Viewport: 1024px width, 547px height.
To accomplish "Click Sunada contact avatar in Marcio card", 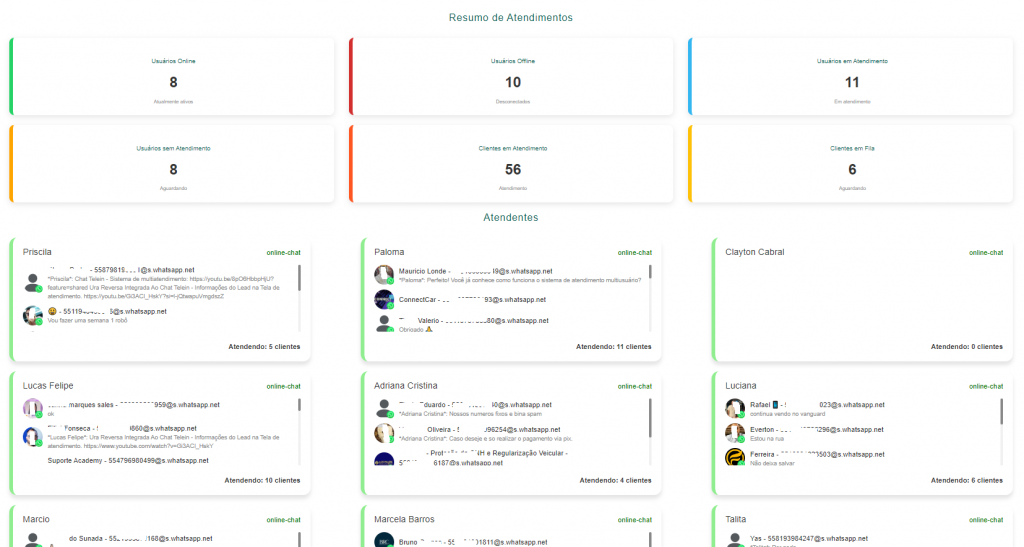I will 33,540.
